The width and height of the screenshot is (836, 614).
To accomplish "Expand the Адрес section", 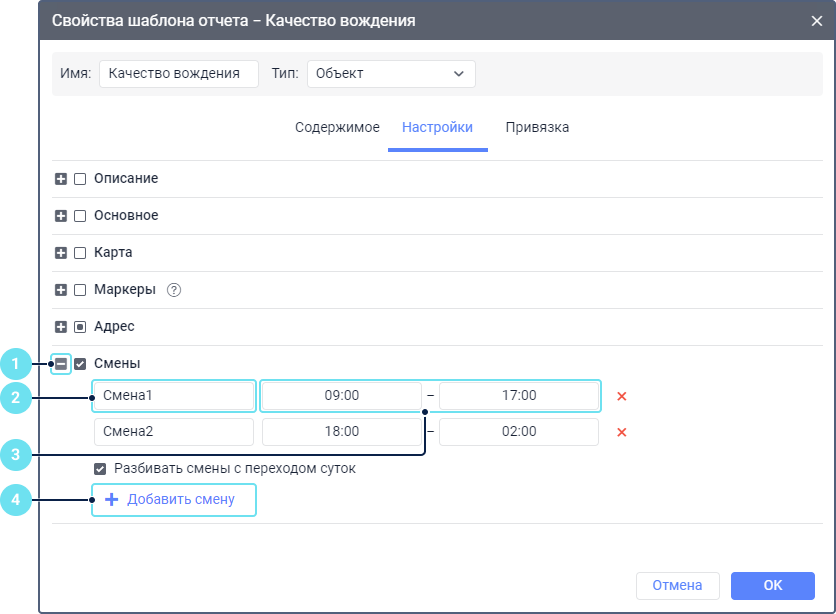I will [x=61, y=327].
